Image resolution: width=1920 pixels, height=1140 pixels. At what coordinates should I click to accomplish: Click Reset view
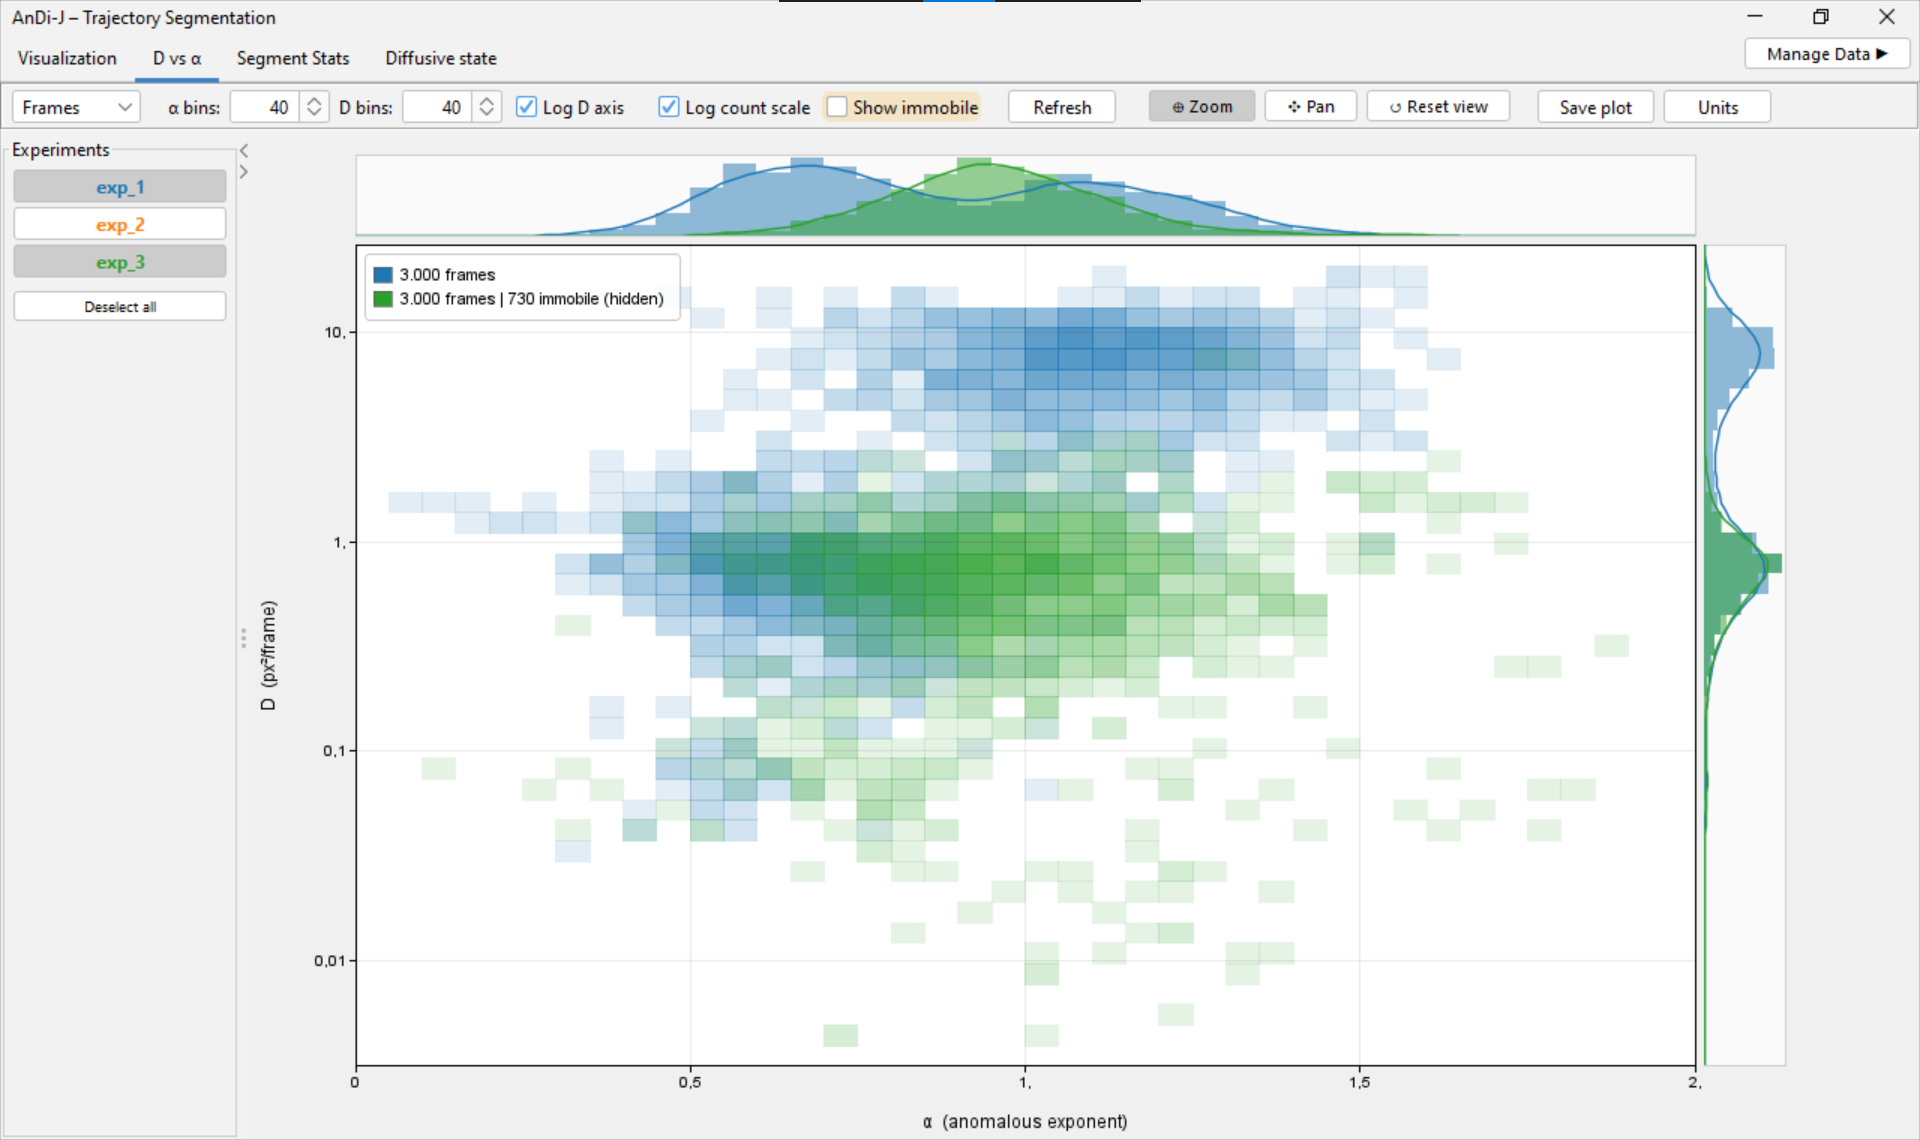click(1438, 106)
